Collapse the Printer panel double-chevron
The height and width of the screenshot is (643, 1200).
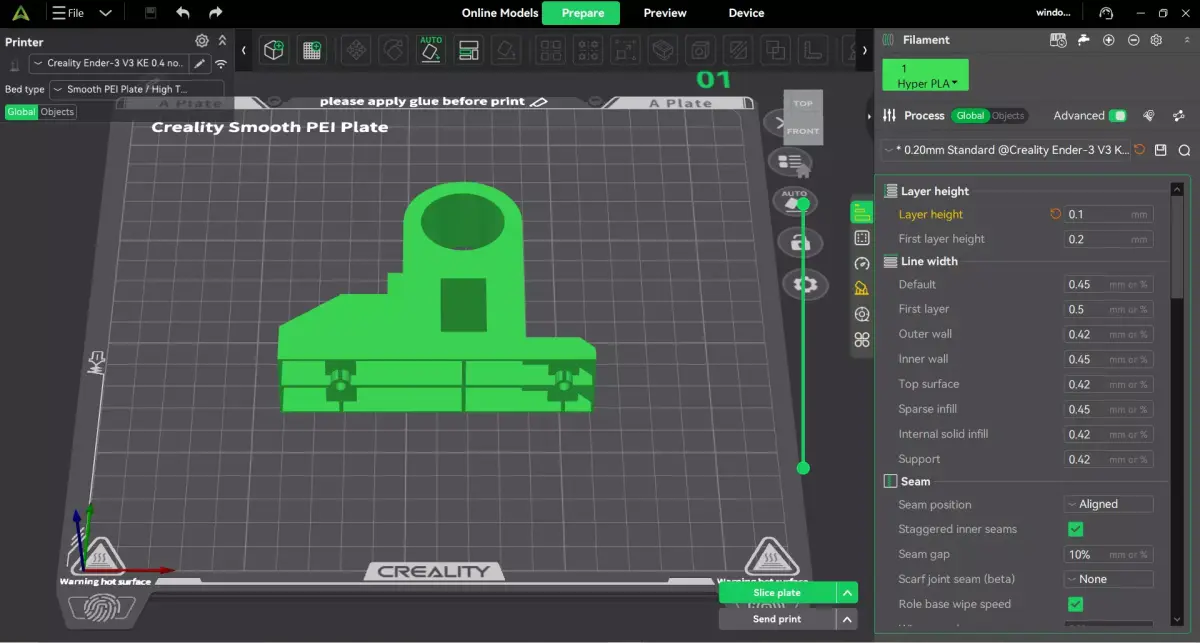[222, 41]
